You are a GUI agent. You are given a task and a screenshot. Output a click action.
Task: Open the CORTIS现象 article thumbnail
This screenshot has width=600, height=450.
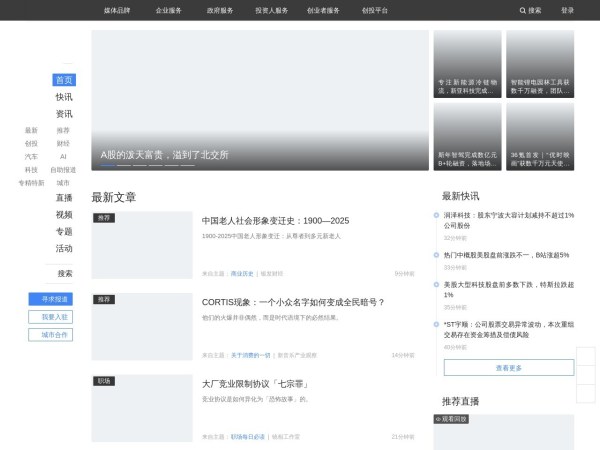(x=141, y=326)
